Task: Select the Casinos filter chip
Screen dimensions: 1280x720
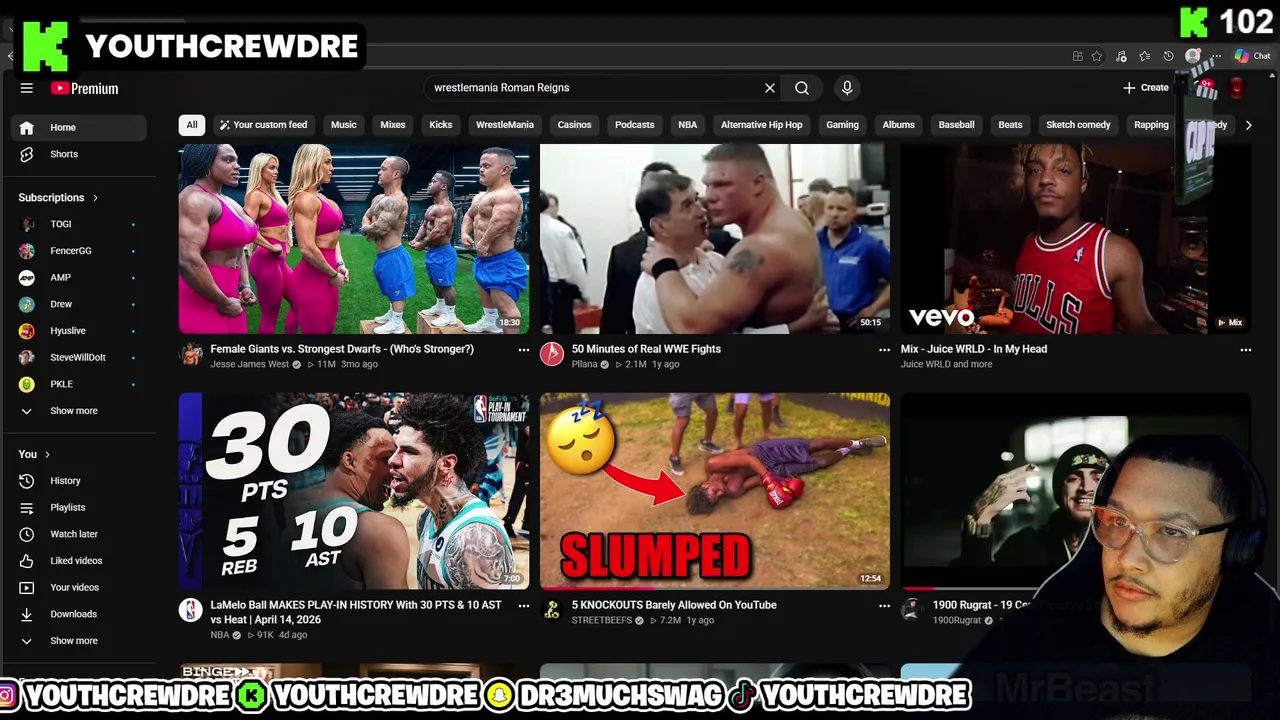Action: click(574, 125)
